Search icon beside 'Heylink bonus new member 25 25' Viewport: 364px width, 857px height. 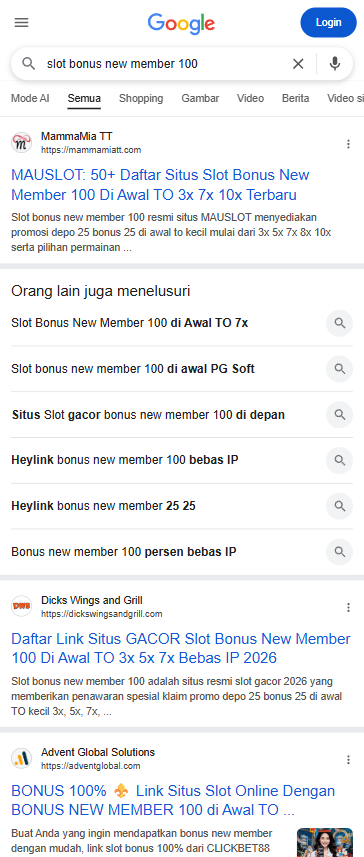pos(339,506)
